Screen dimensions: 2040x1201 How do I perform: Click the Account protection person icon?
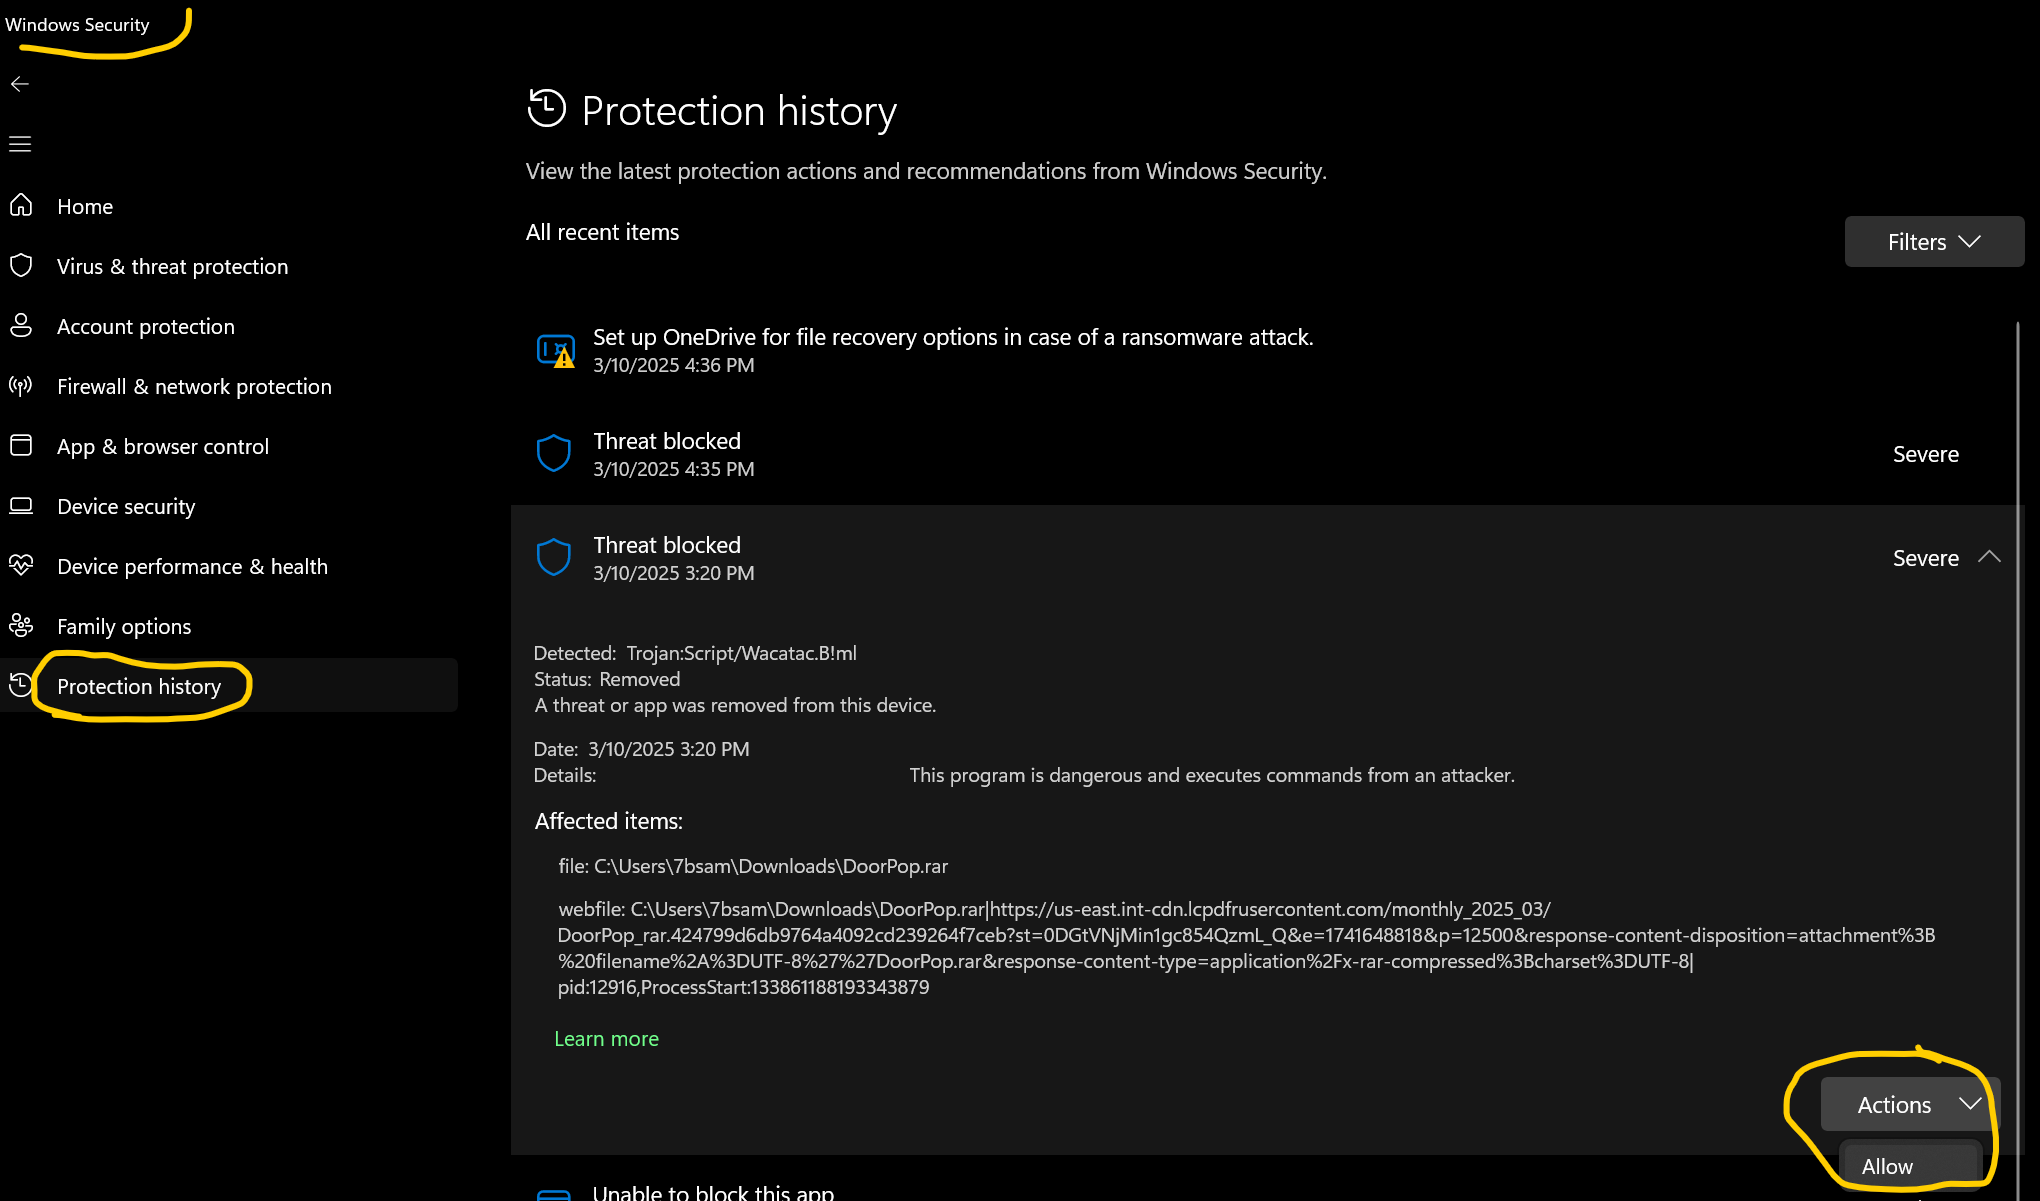(21, 326)
